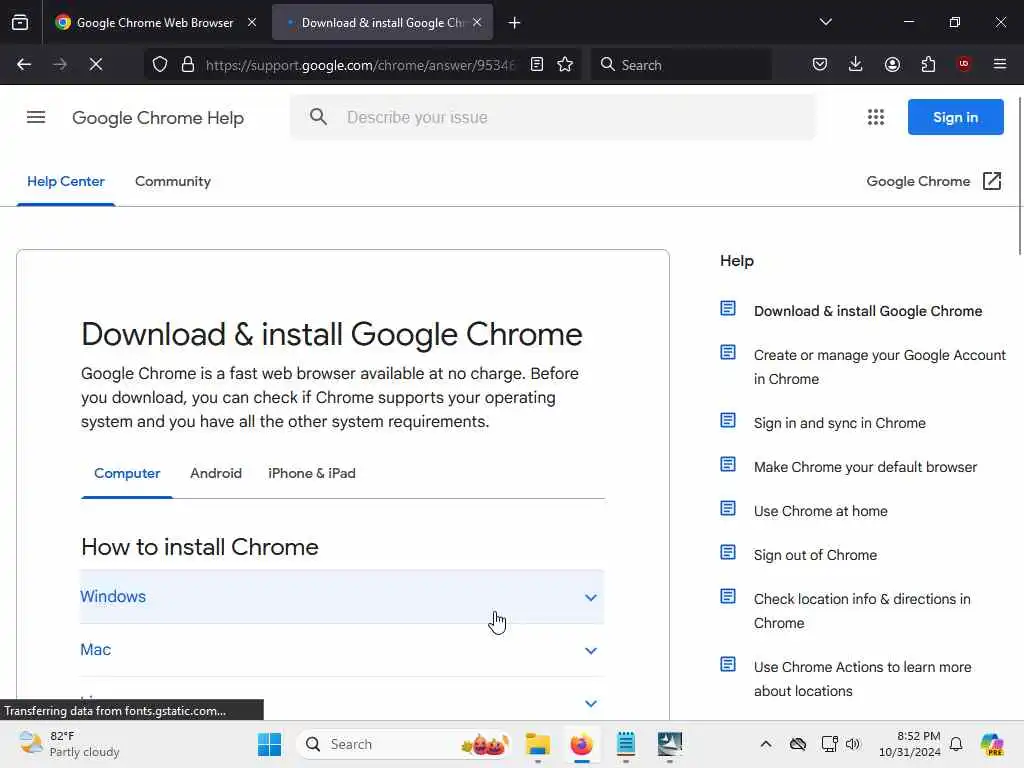The width and height of the screenshot is (1024, 768).
Task: Click the page vertical scrollbar
Action: 1019,176
